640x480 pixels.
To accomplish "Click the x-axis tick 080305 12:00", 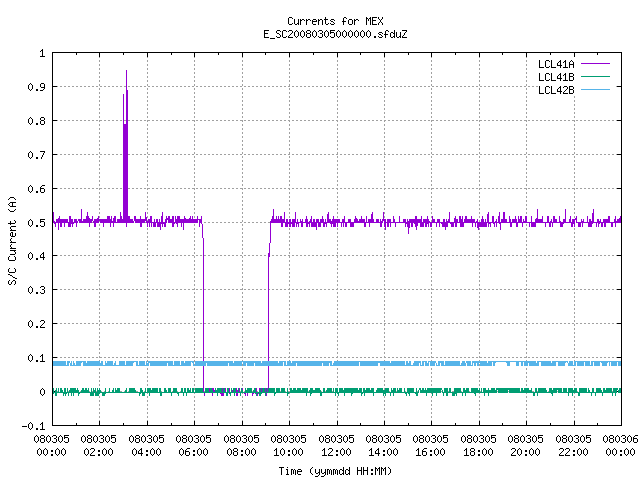I will coord(336,445).
